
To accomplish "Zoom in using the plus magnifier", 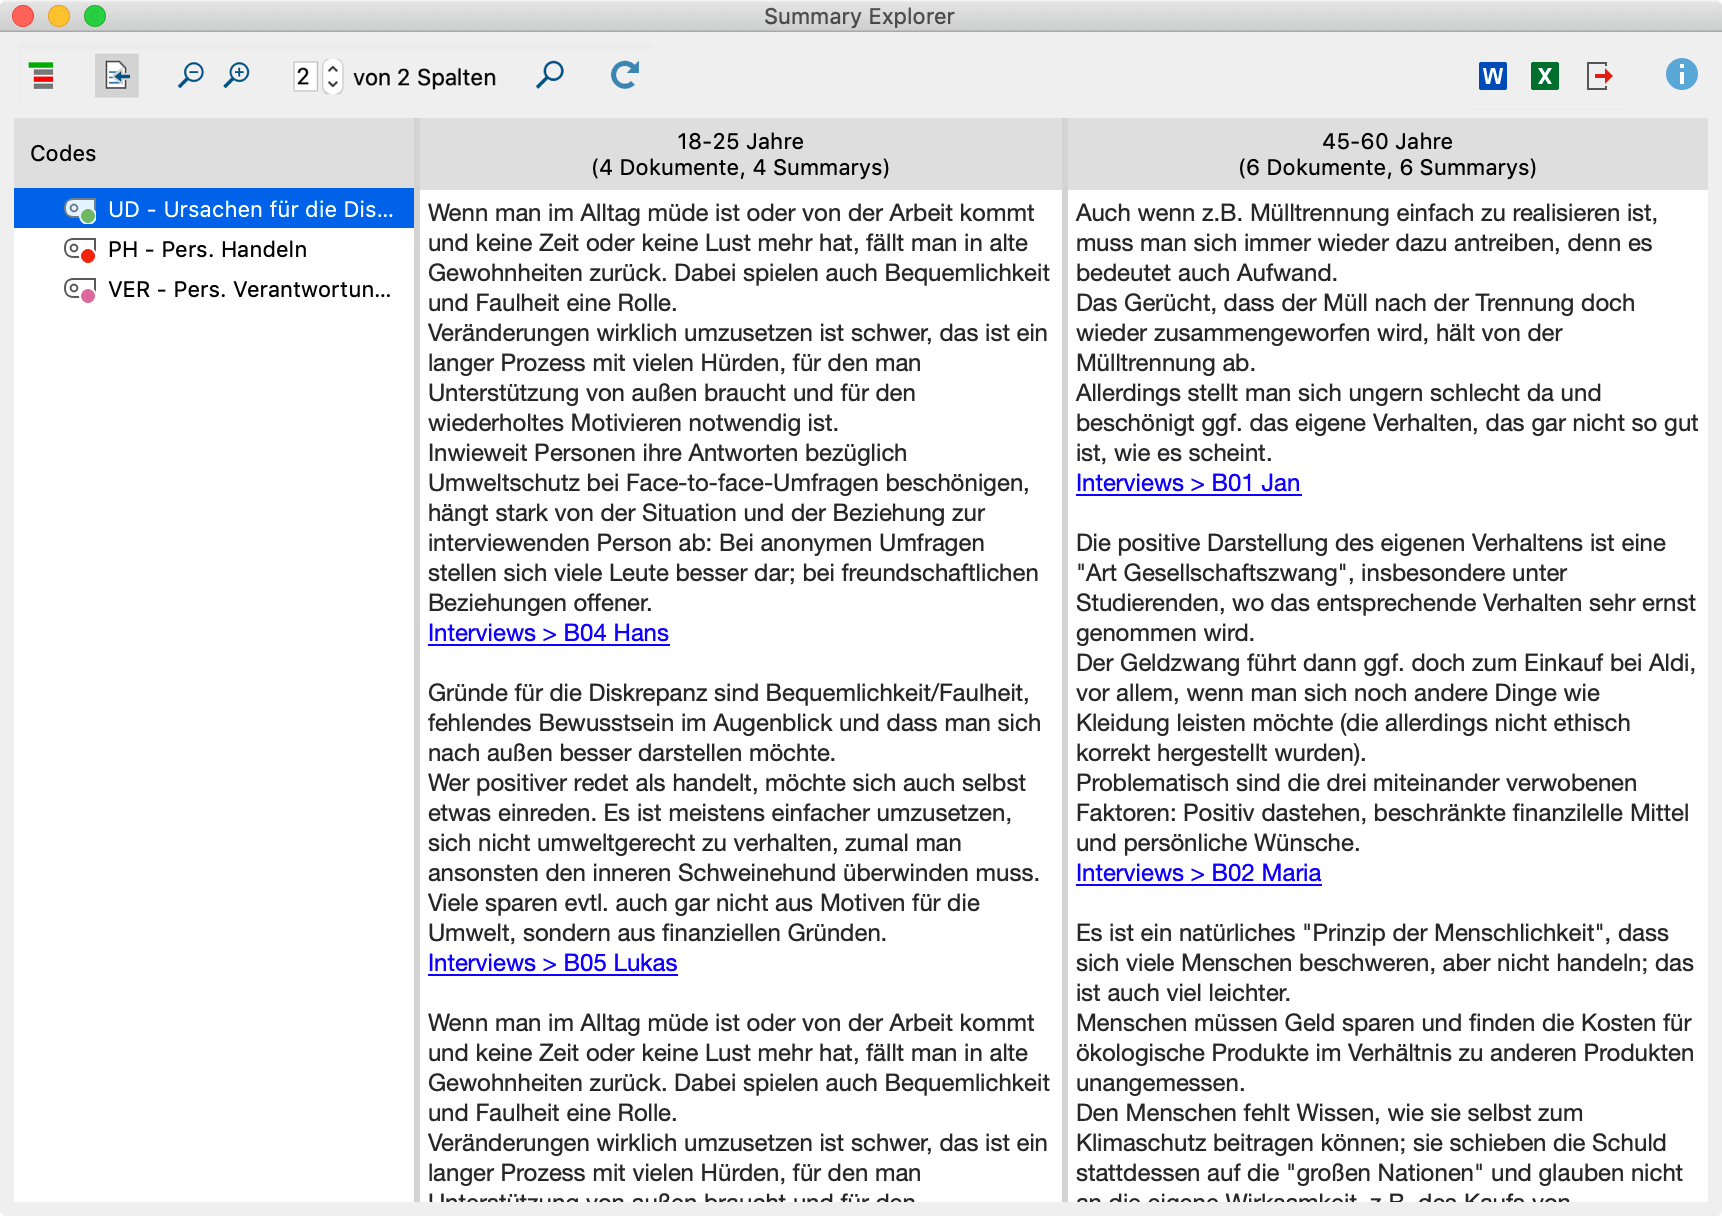I will click(x=237, y=75).
